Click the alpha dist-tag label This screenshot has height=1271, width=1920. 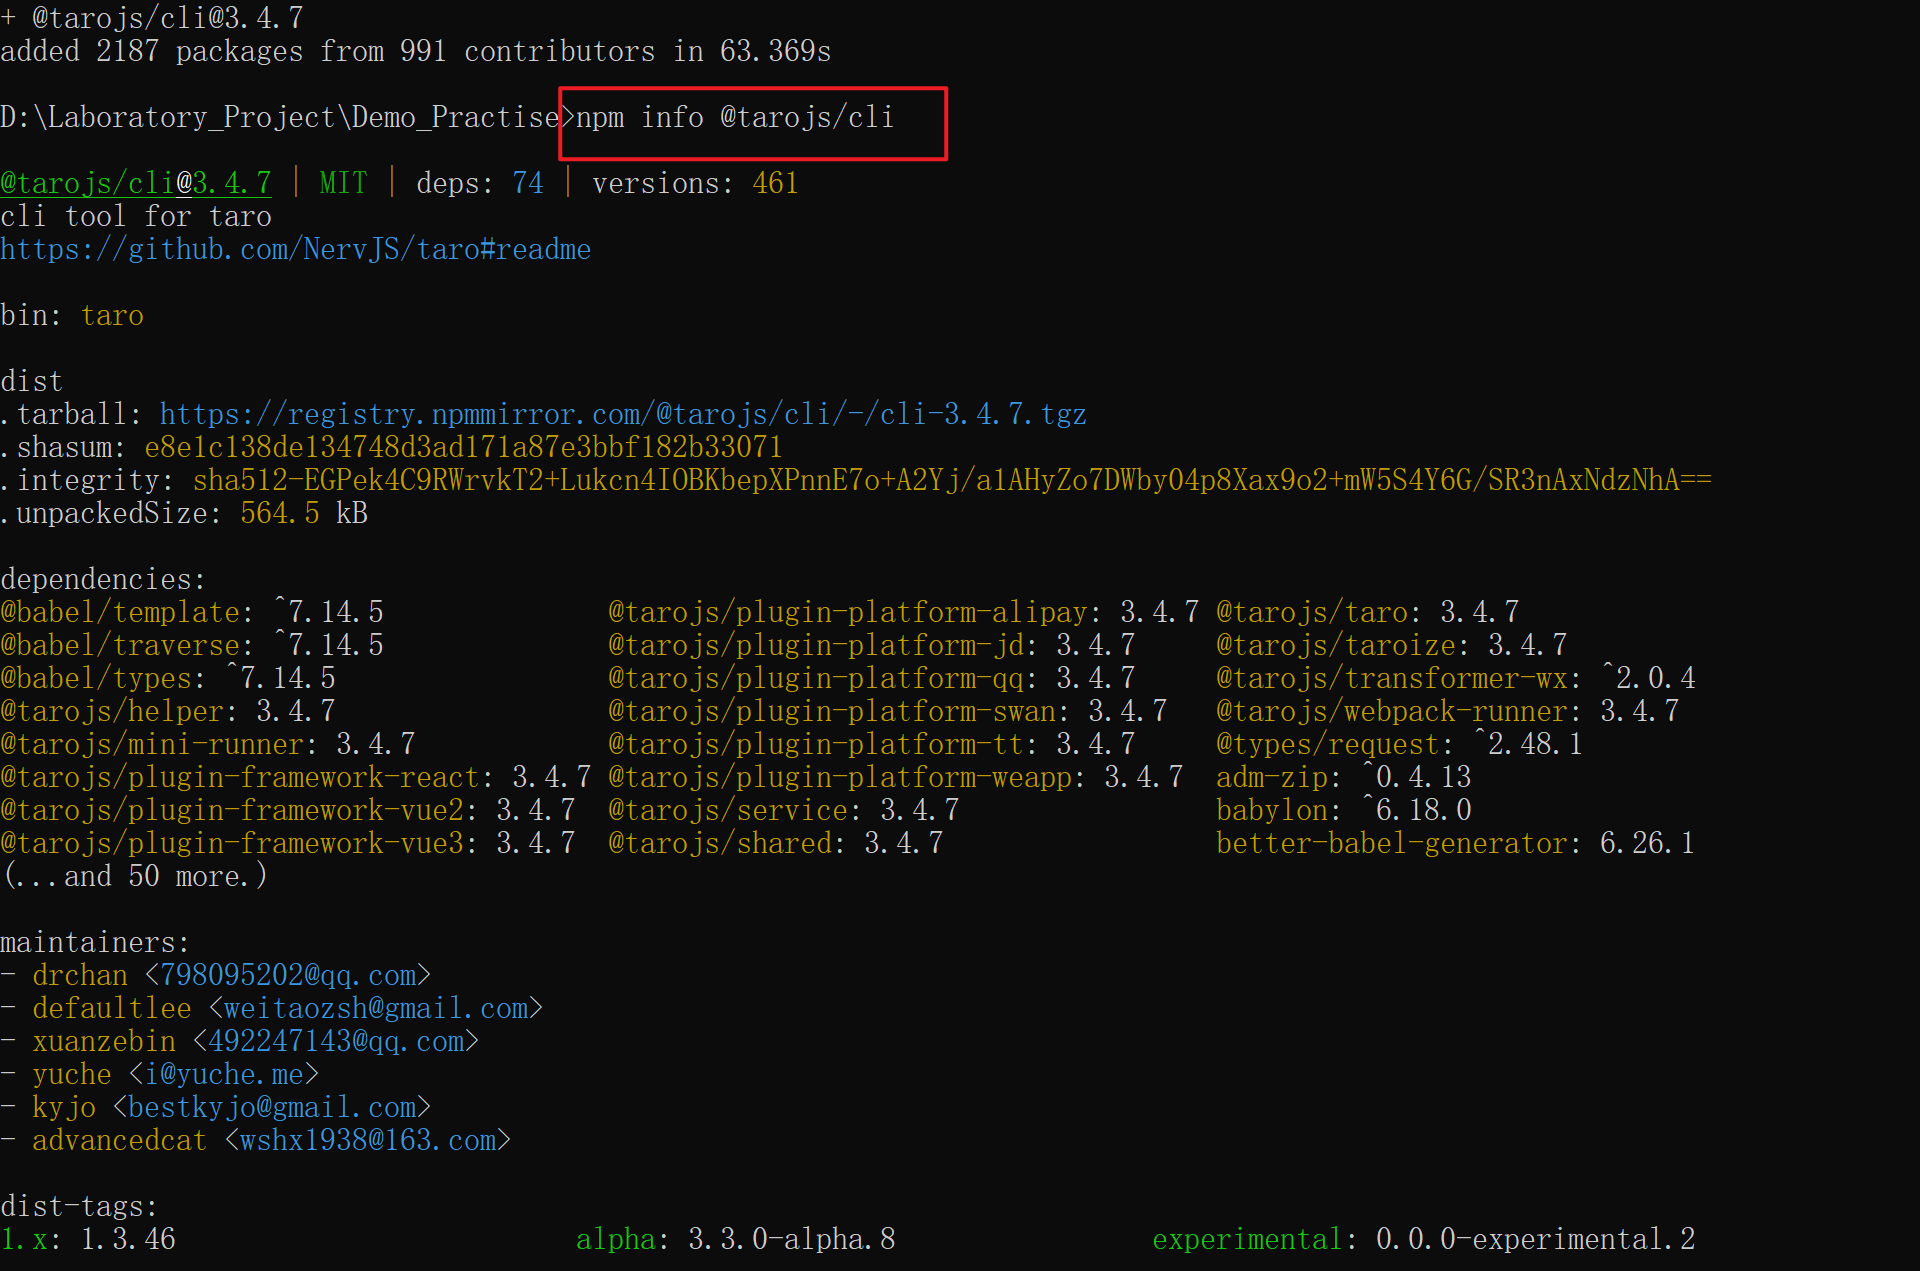pos(614,1239)
